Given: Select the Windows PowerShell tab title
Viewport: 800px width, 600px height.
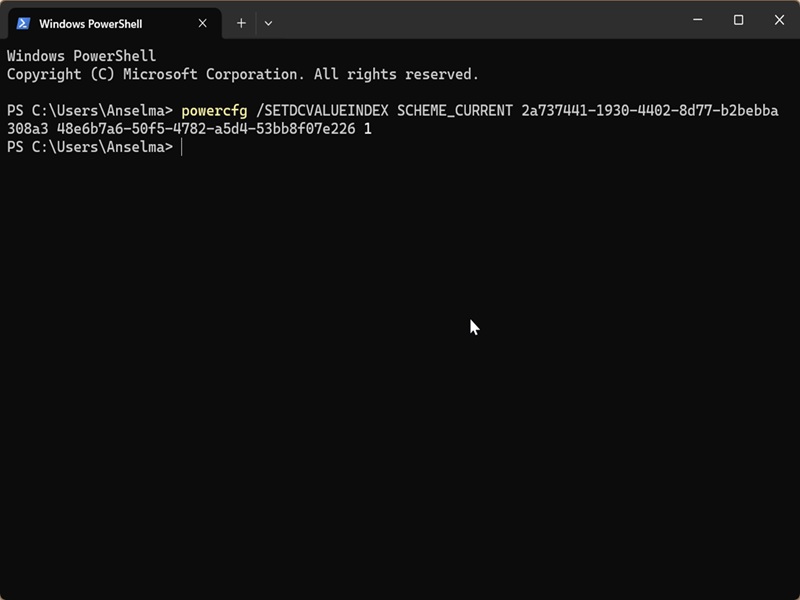Looking at the screenshot, I should tap(90, 24).
